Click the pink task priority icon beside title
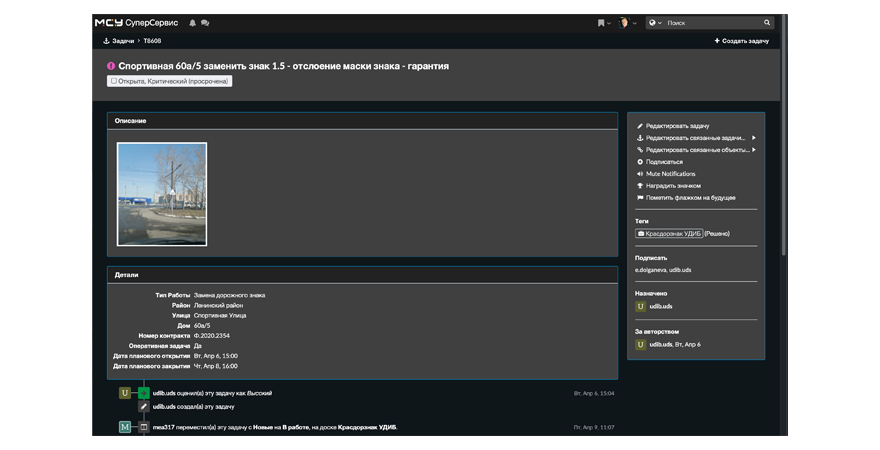The height and width of the screenshot is (450, 880). pos(111,66)
